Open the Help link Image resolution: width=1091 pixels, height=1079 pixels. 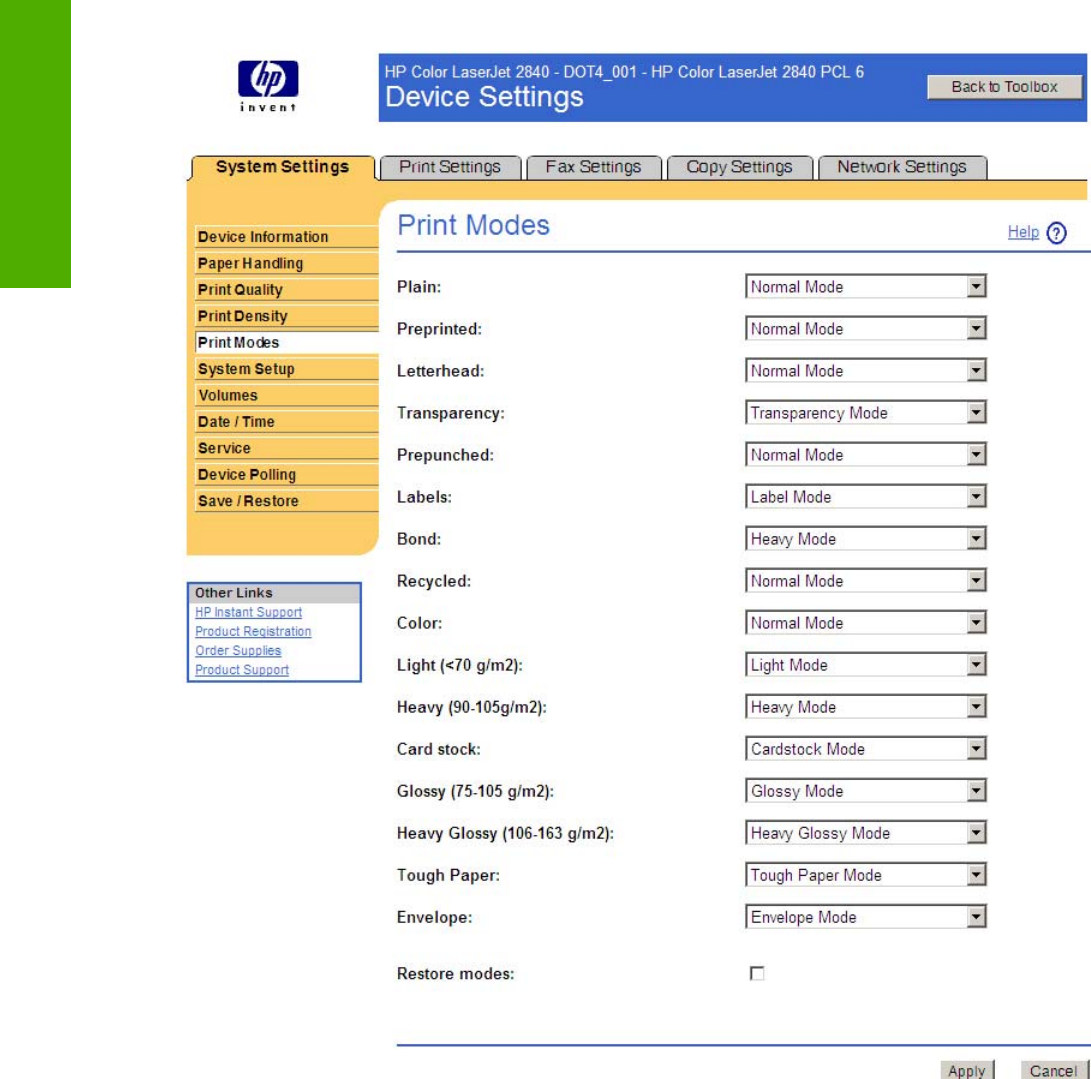point(1023,232)
